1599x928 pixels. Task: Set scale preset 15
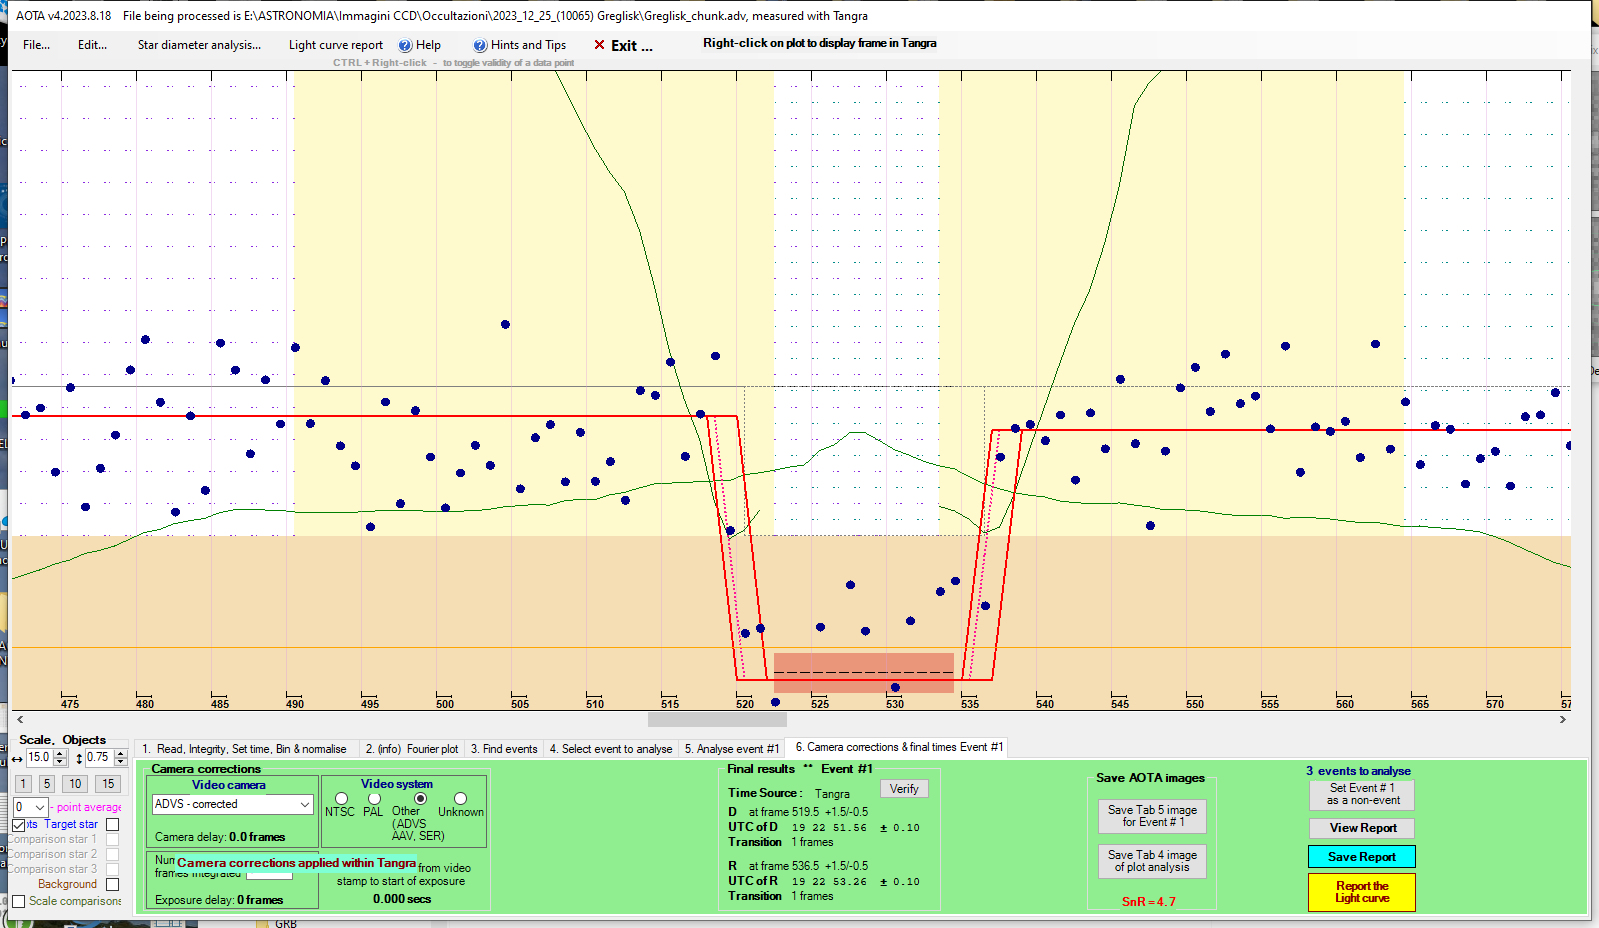108,784
